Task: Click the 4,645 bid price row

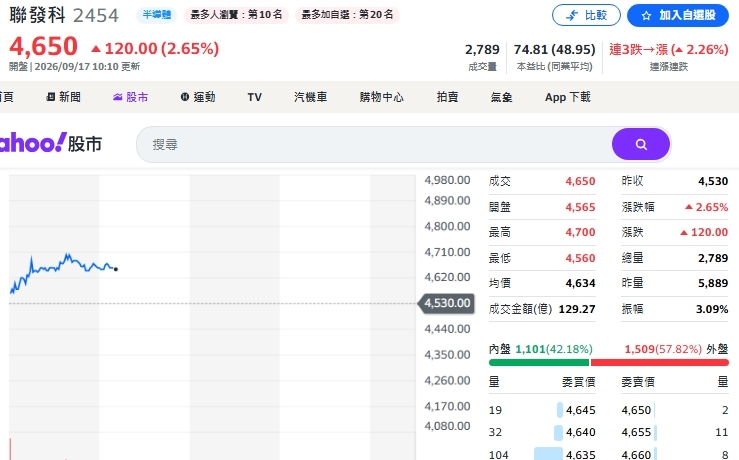Action: pos(542,411)
